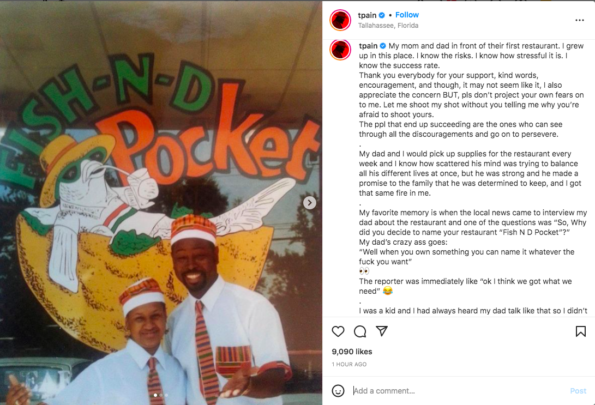
Task: Follow the tpain account
Action: pyautogui.click(x=407, y=15)
